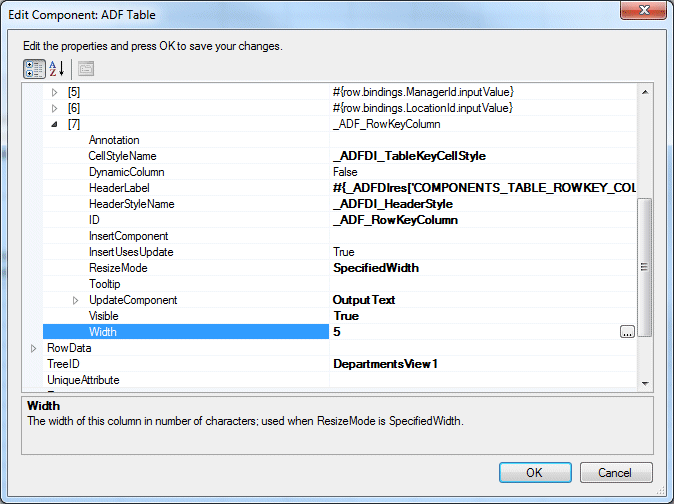The height and width of the screenshot is (504, 674).
Task: Click the LocationId.inputValue binding value
Action: [423, 108]
